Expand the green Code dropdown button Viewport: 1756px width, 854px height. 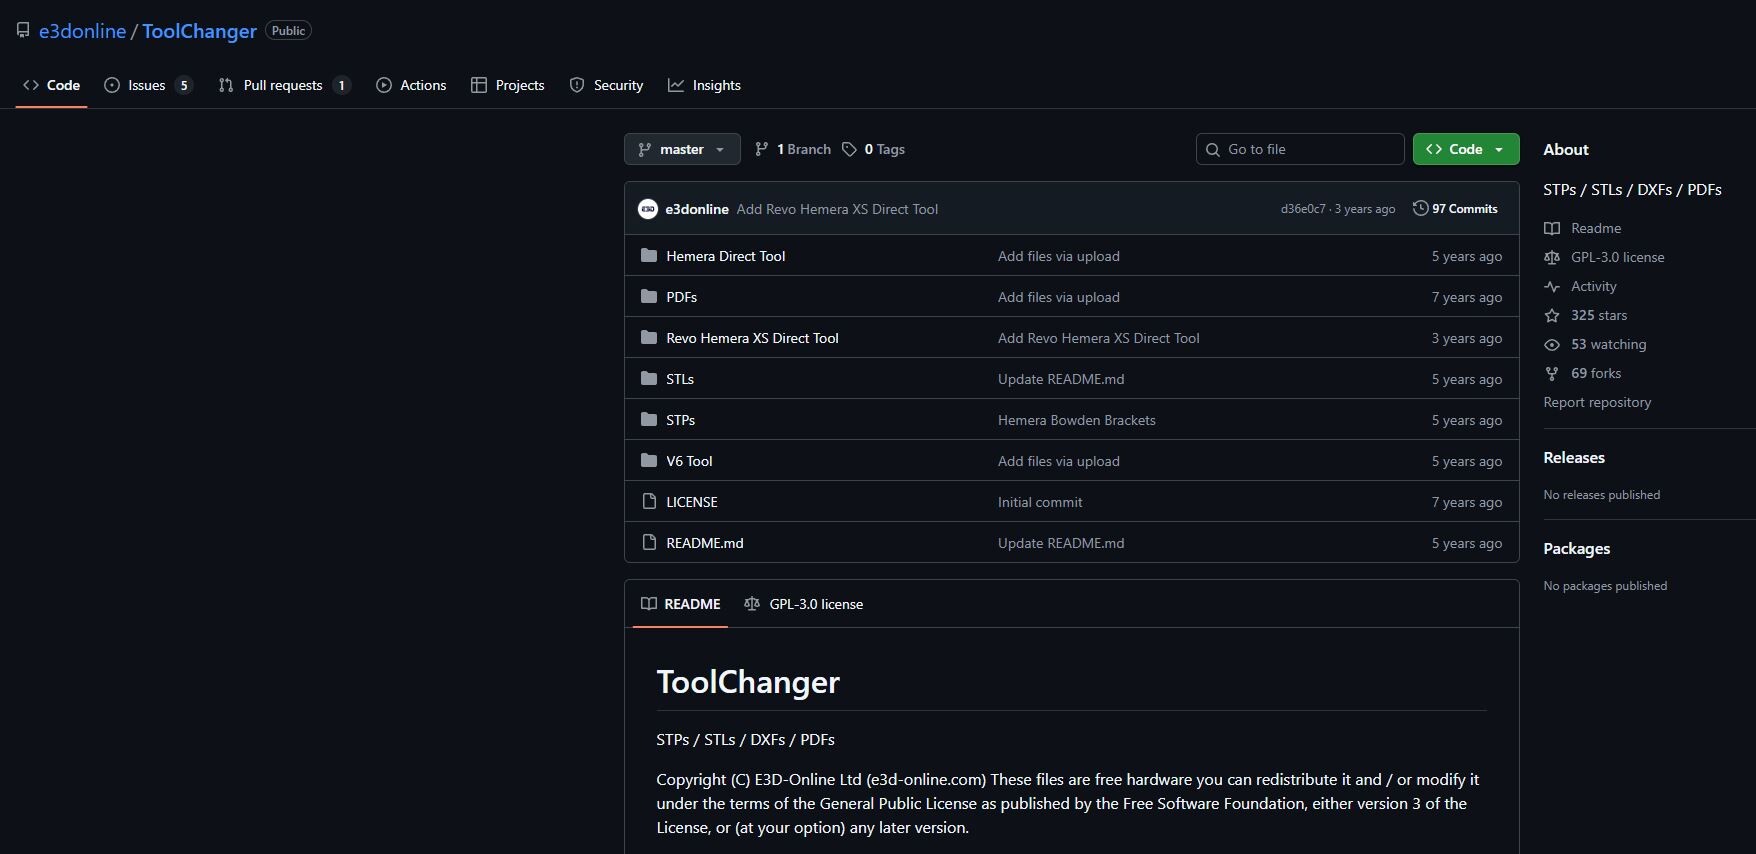1465,149
